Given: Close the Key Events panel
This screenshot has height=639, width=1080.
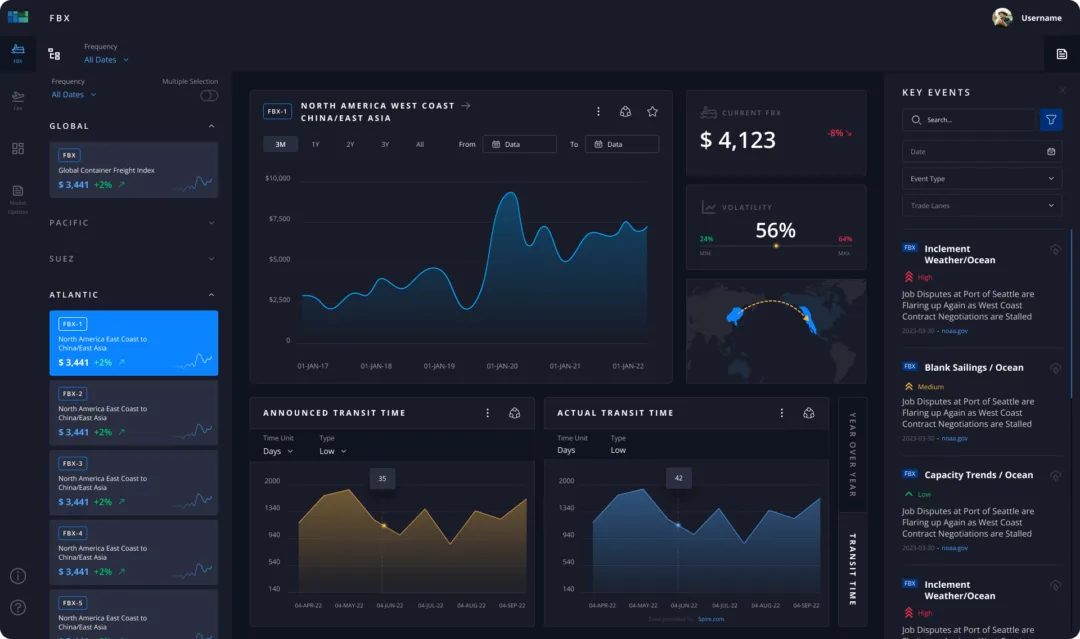Looking at the screenshot, I should (x=1063, y=91).
